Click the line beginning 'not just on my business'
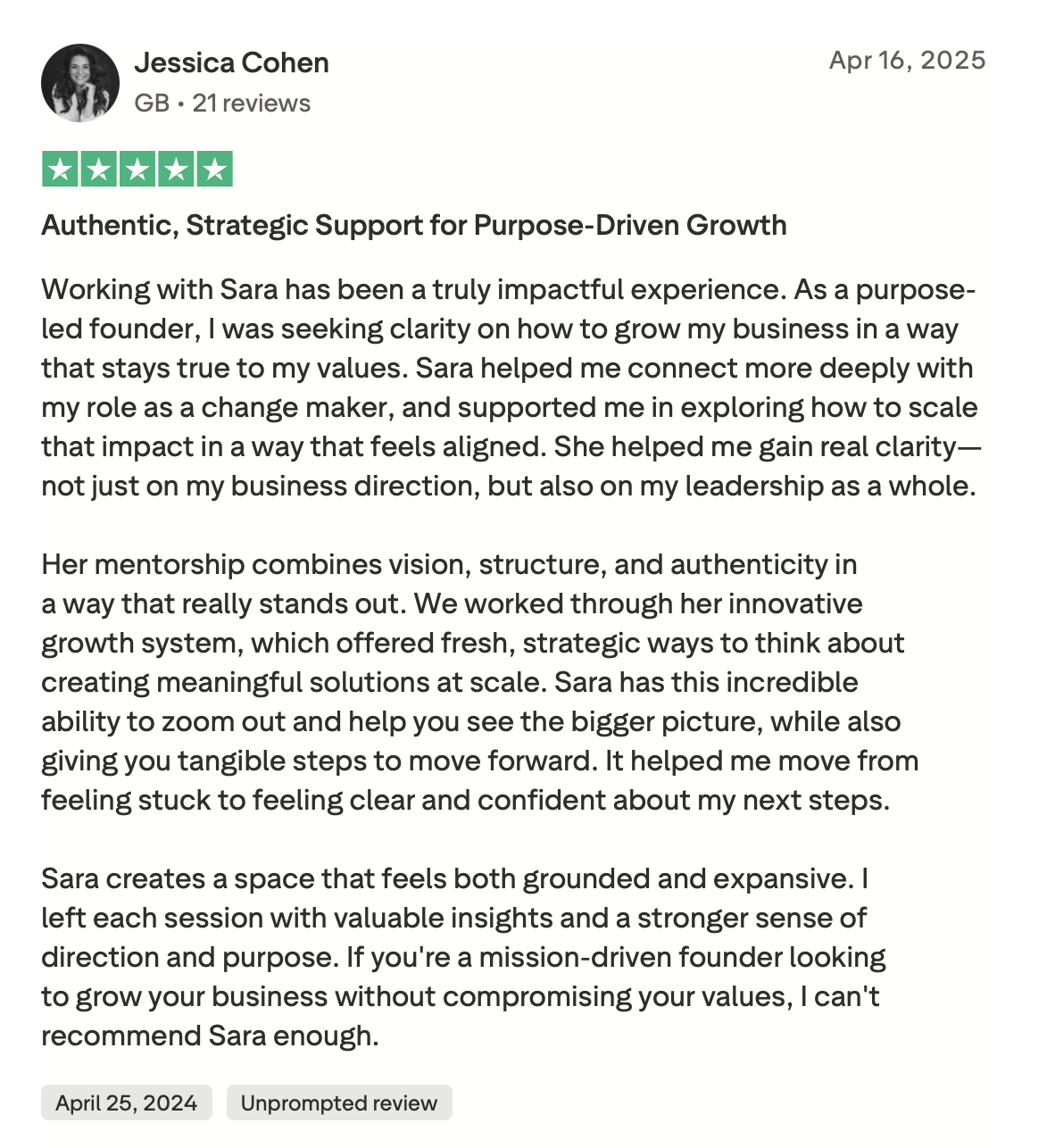1064x1148 pixels. point(508,486)
